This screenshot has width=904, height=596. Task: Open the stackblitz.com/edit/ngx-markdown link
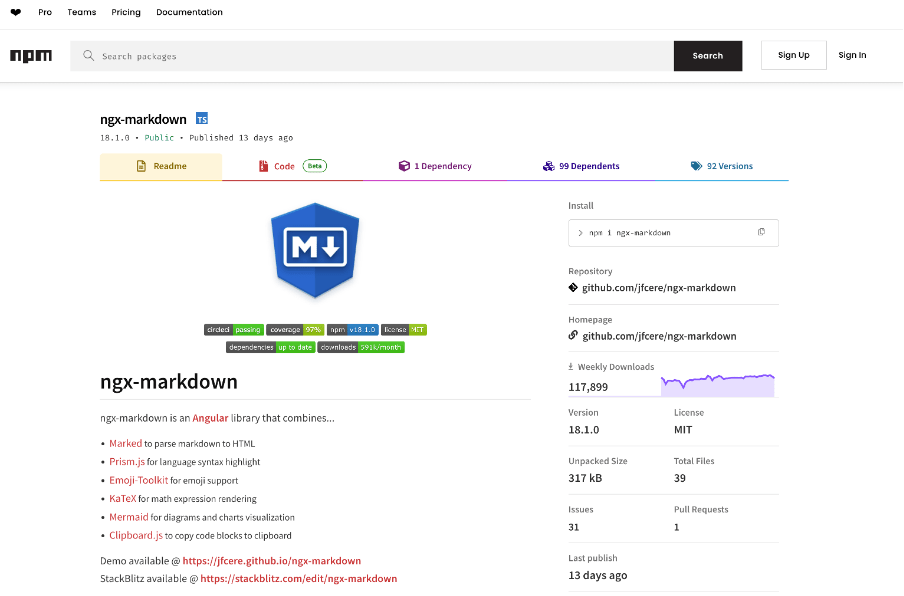point(299,578)
